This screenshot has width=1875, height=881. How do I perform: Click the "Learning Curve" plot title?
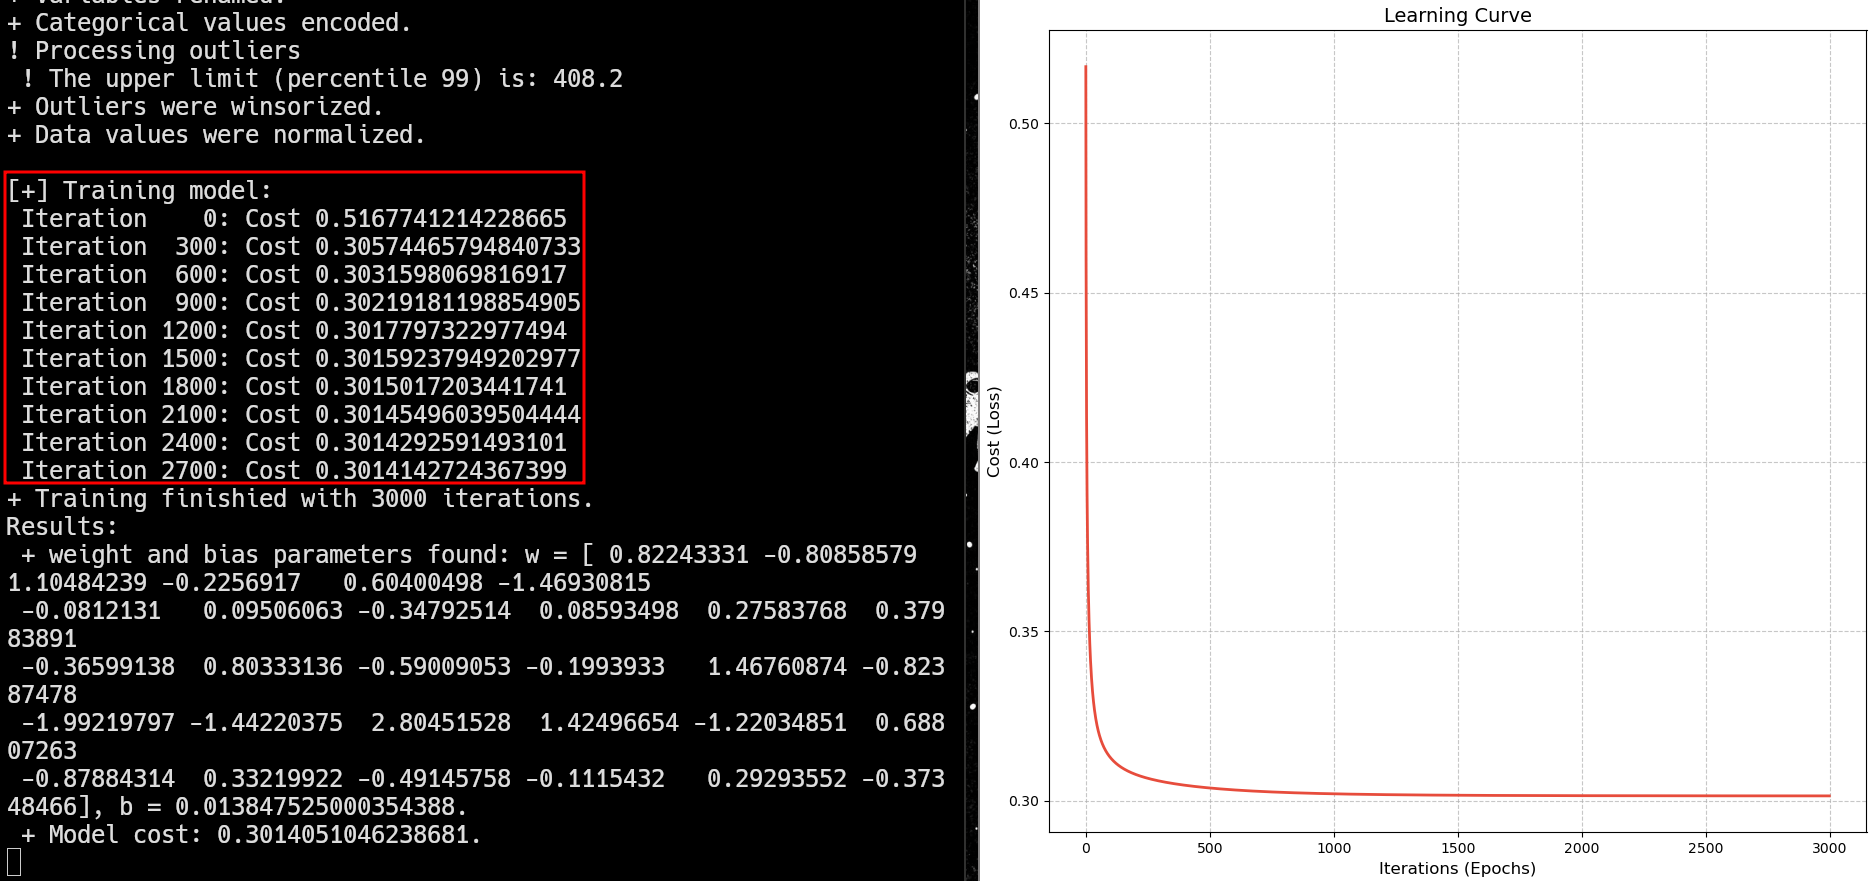point(1457,15)
